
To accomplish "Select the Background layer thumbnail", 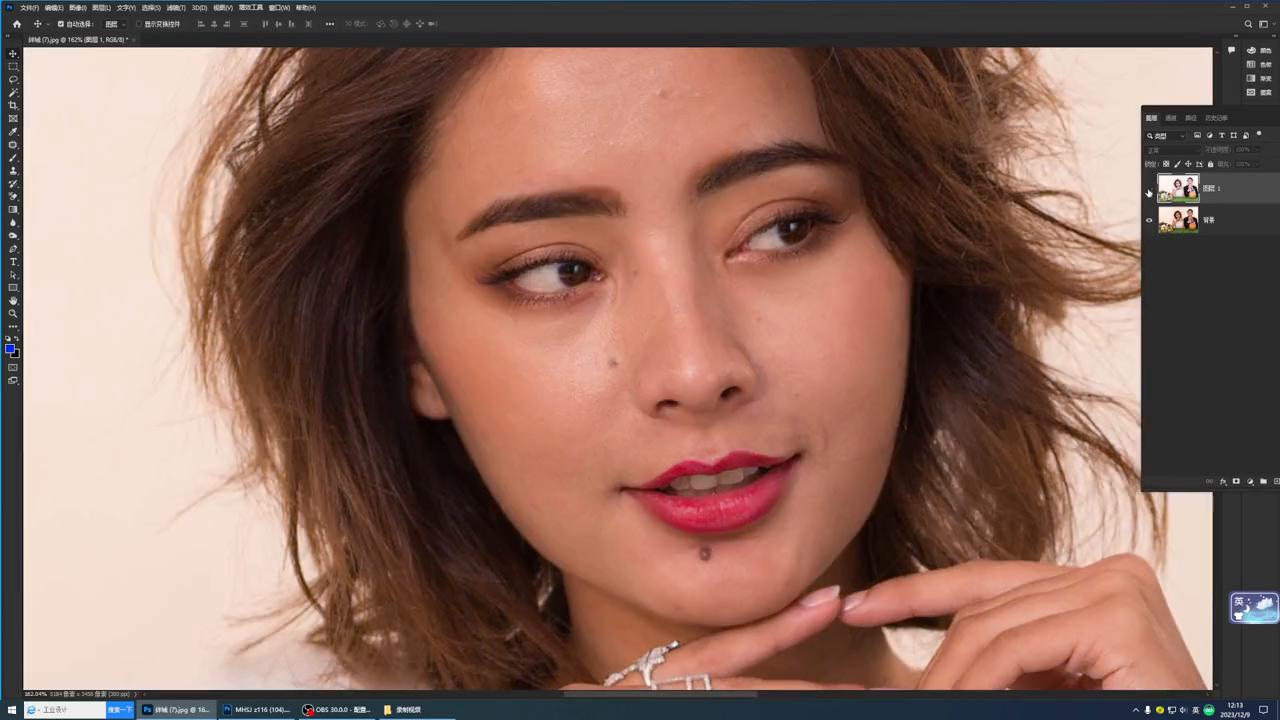I will tap(1178, 220).
